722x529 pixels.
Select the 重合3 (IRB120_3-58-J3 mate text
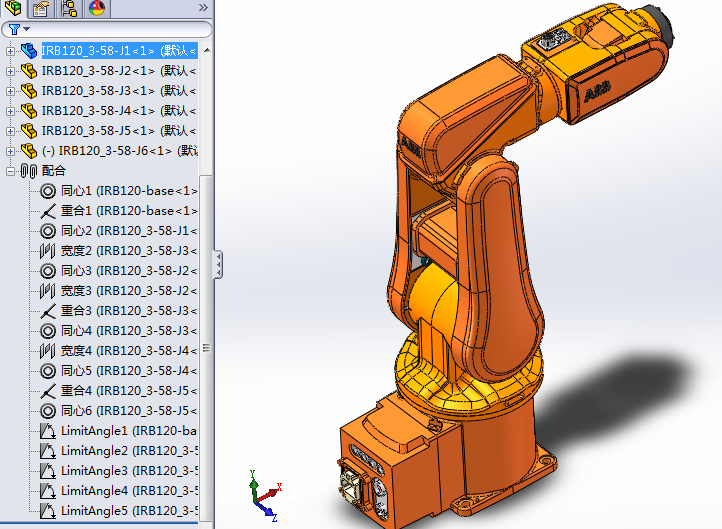point(129,311)
